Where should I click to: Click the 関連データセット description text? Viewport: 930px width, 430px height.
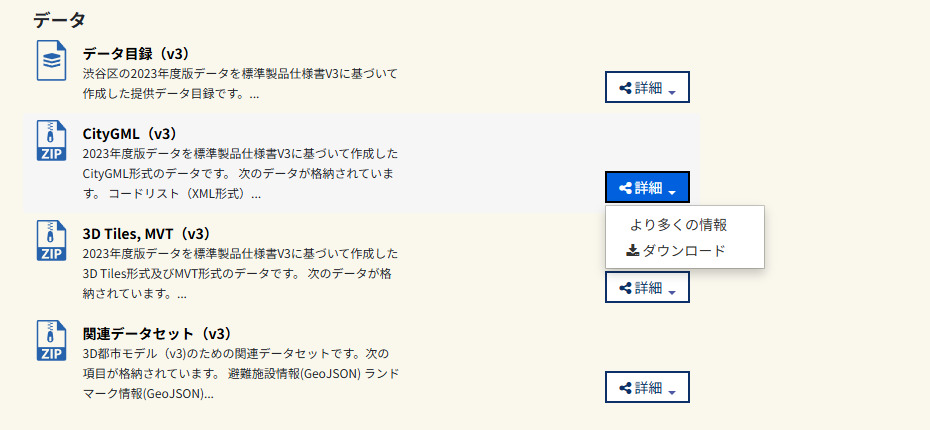(x=240, y=374)
